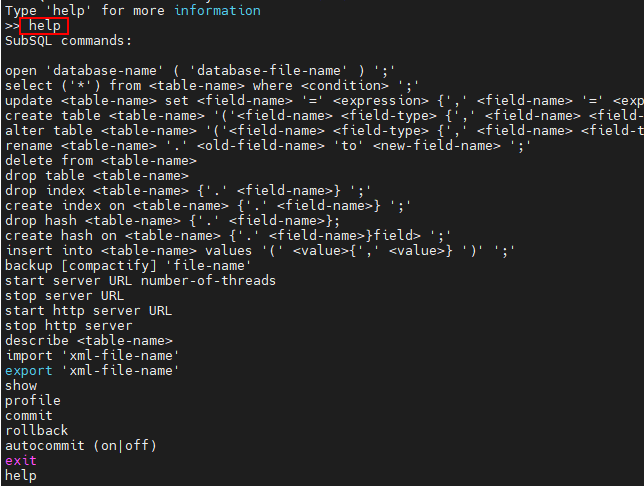Image resolution: width=644 pixels, height=486 pixels.
Task: Click the cyan 'information' word
Action: pos(217,10)
